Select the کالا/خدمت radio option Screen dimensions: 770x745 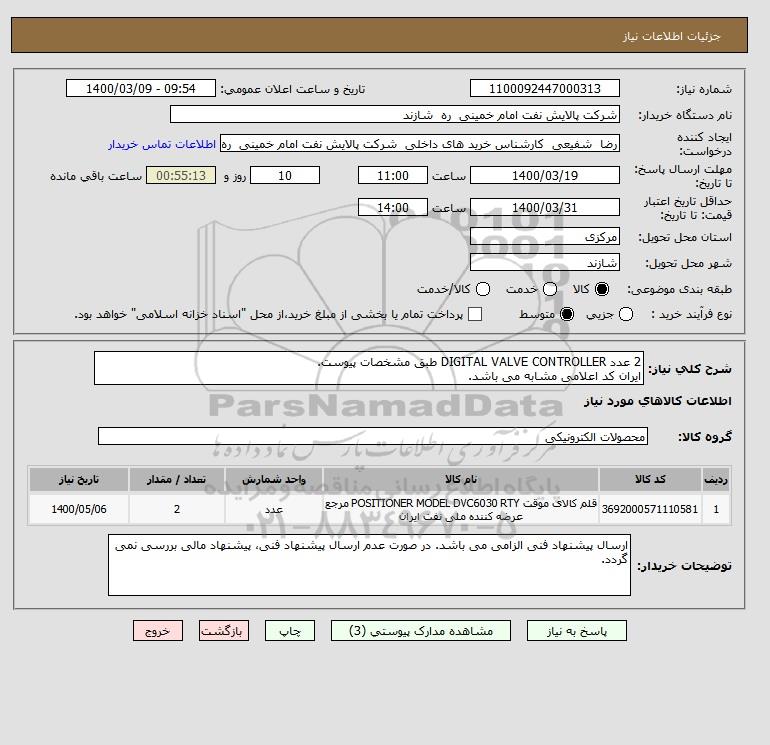point(483,289)
